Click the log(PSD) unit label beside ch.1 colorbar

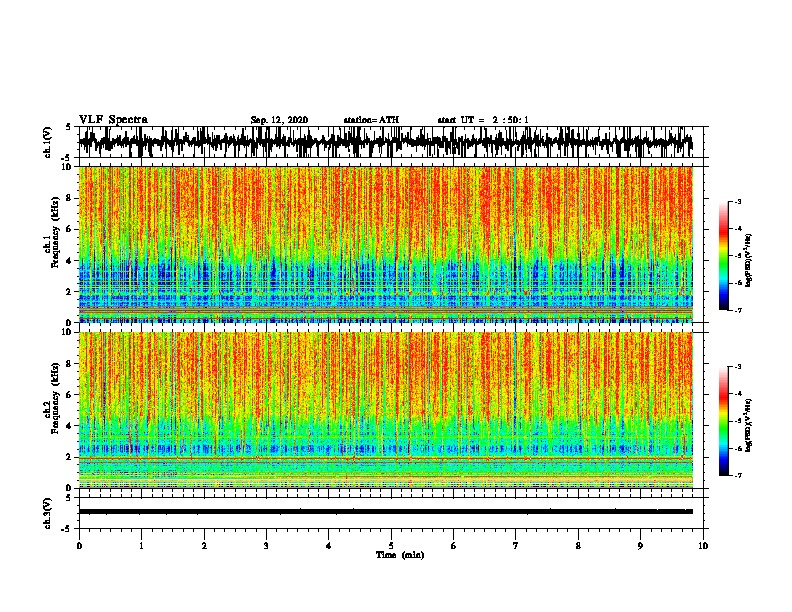click(x=750, y=260)
